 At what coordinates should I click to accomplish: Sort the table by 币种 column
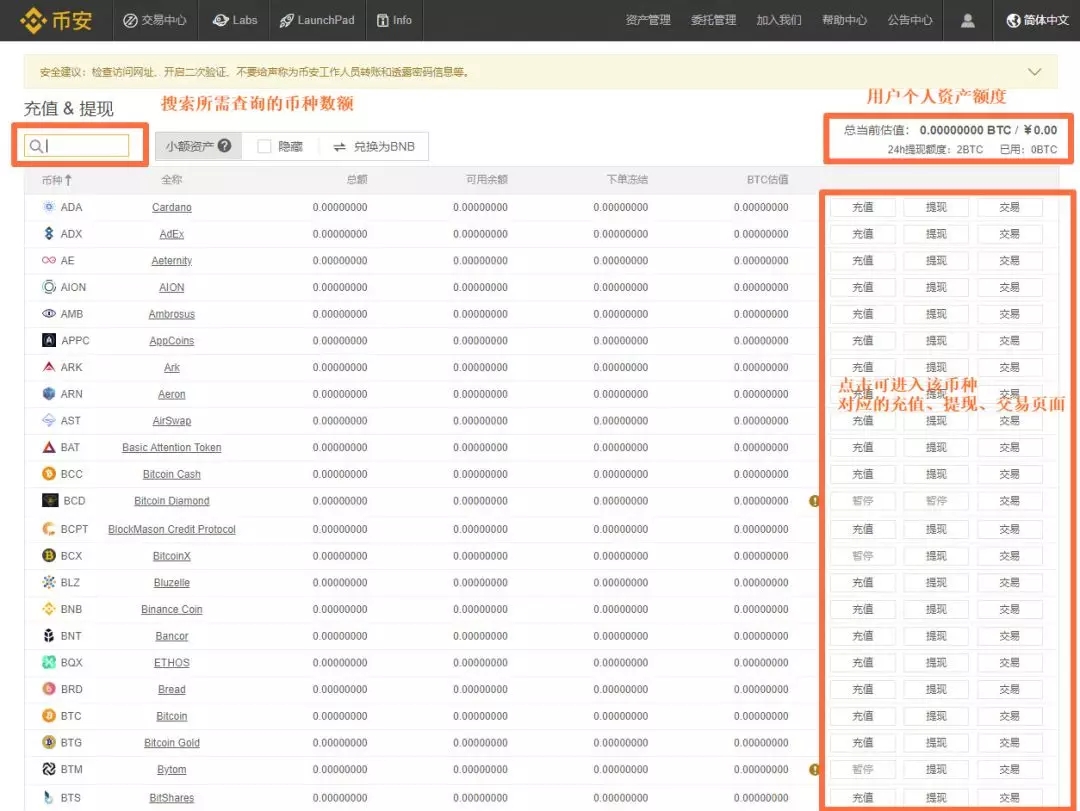(x=56, y=180)
